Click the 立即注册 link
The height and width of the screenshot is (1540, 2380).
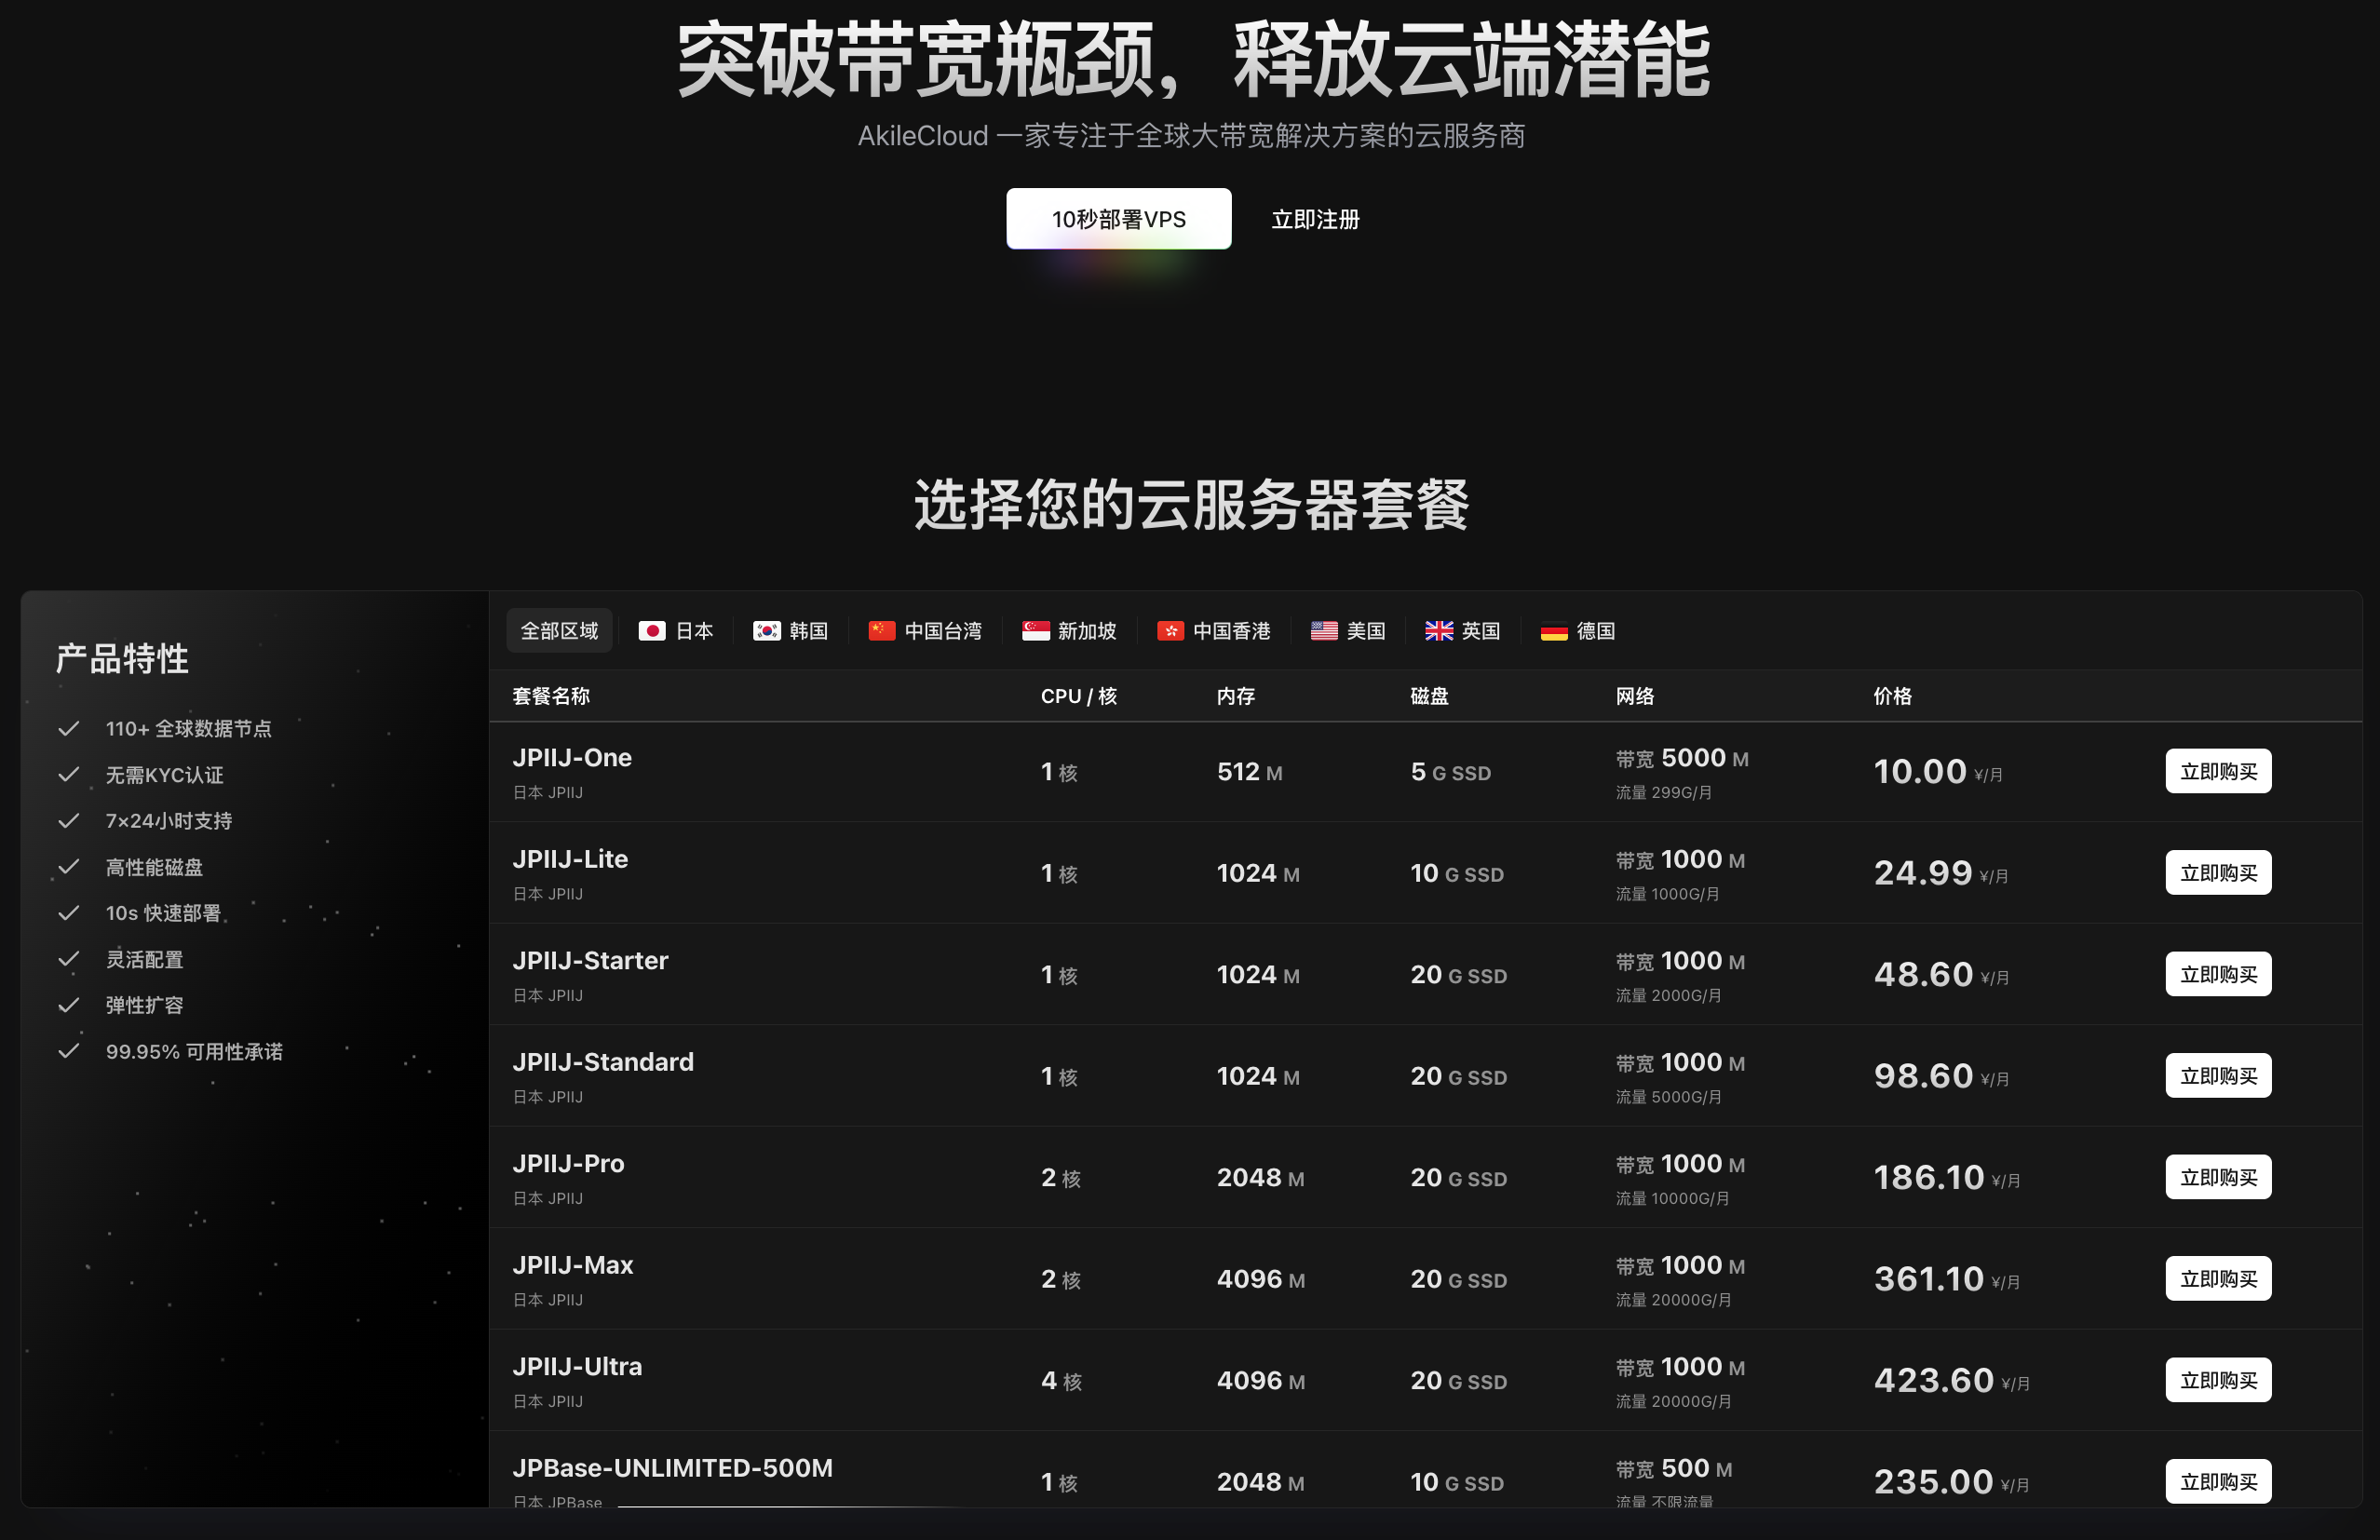pos(1315,219)
